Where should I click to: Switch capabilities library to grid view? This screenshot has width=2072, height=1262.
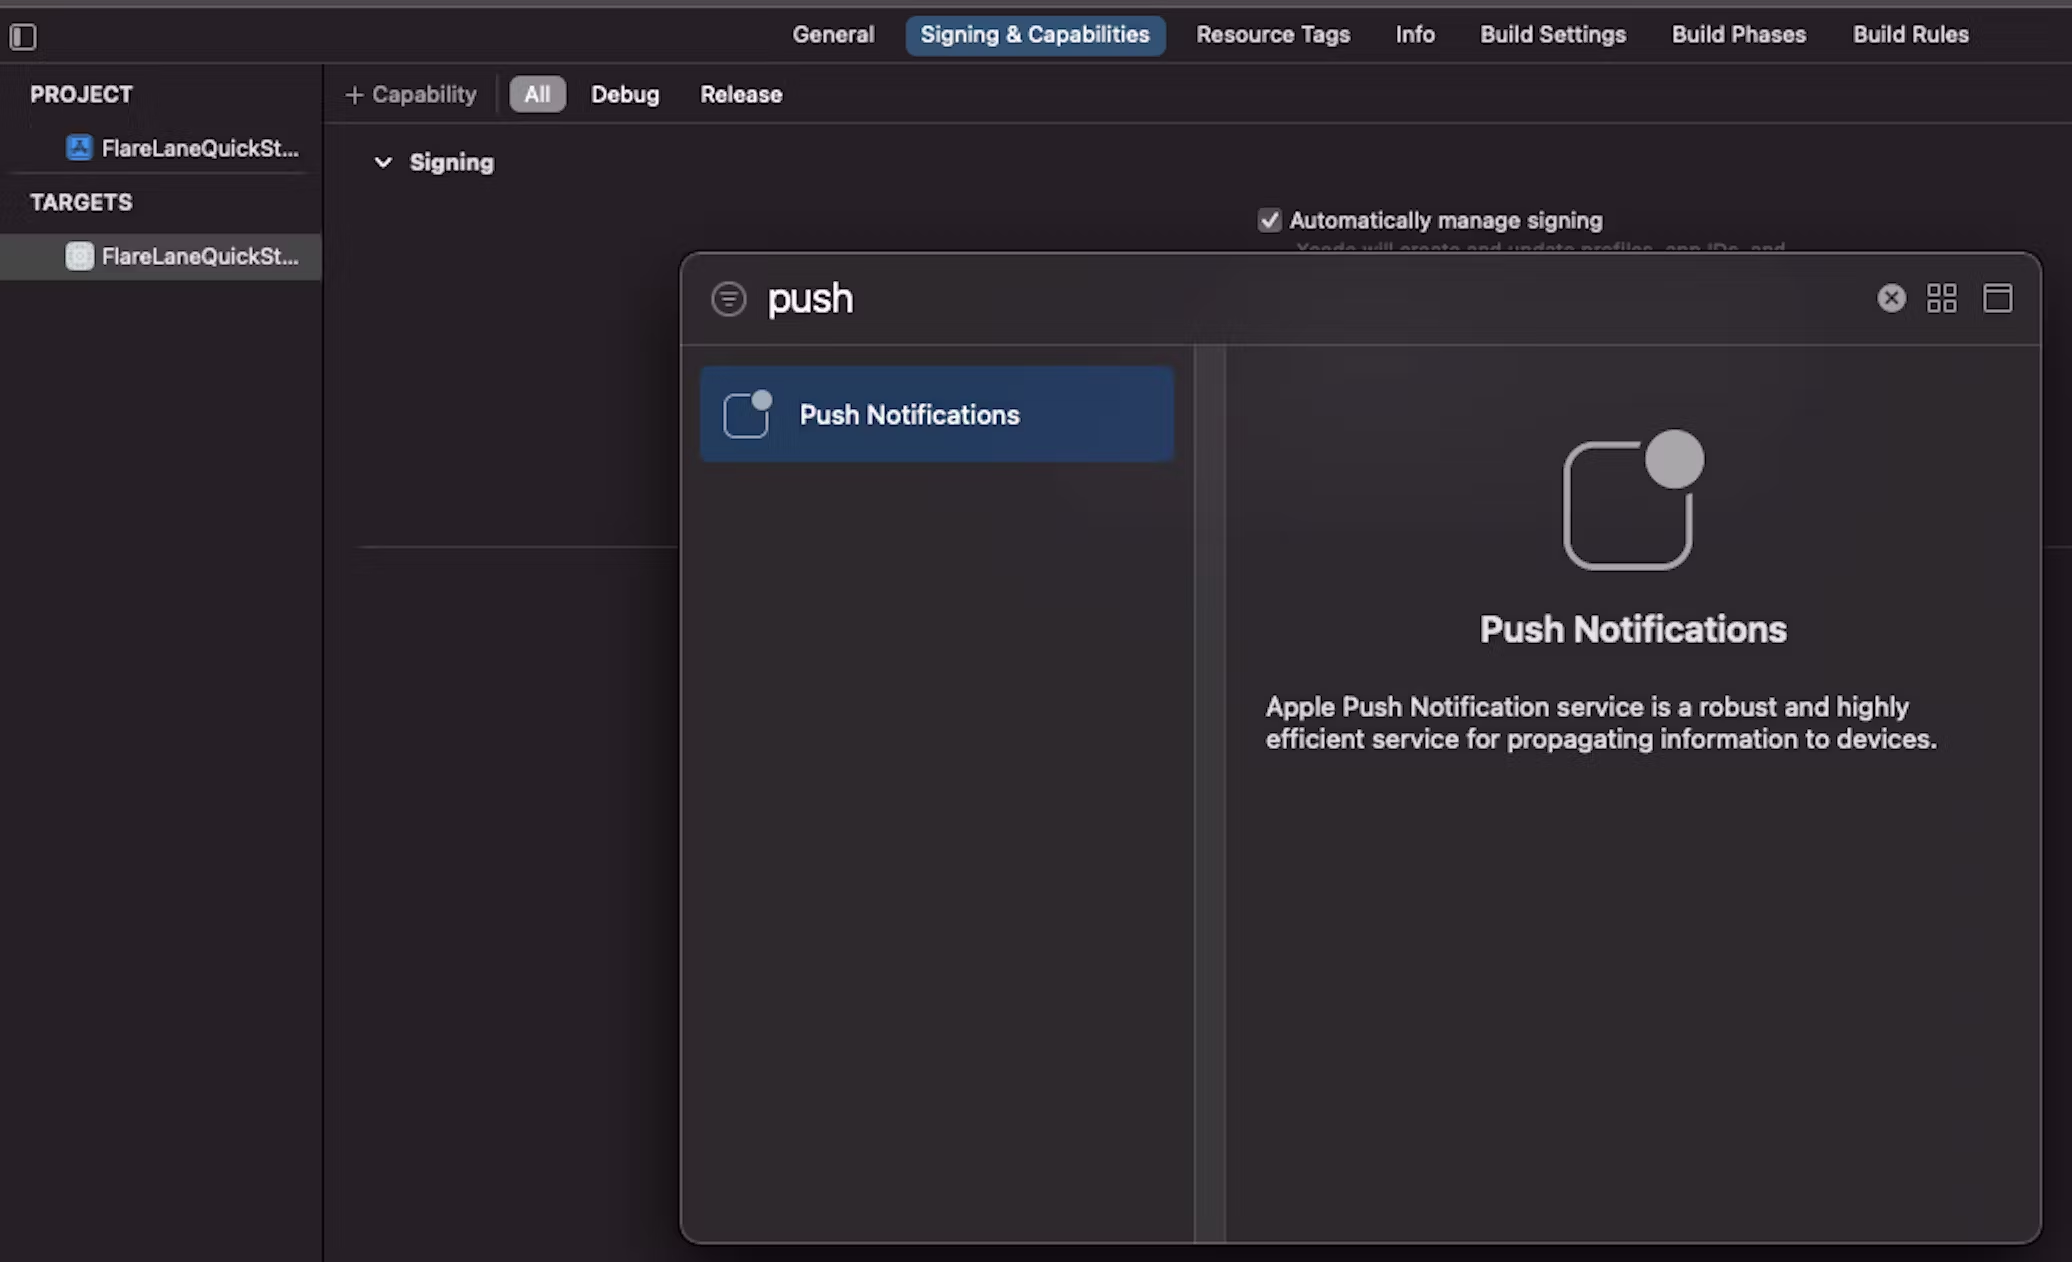1941,298
